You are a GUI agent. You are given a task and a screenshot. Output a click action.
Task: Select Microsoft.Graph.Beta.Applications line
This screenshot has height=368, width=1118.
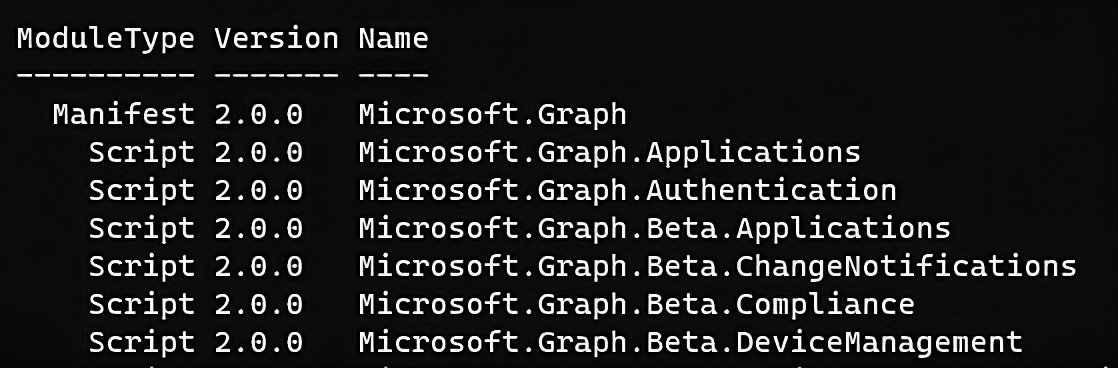tap(655, 228)
